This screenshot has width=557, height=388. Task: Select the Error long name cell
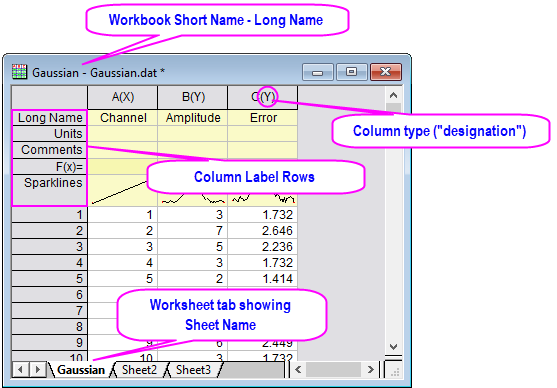[263, 118]
